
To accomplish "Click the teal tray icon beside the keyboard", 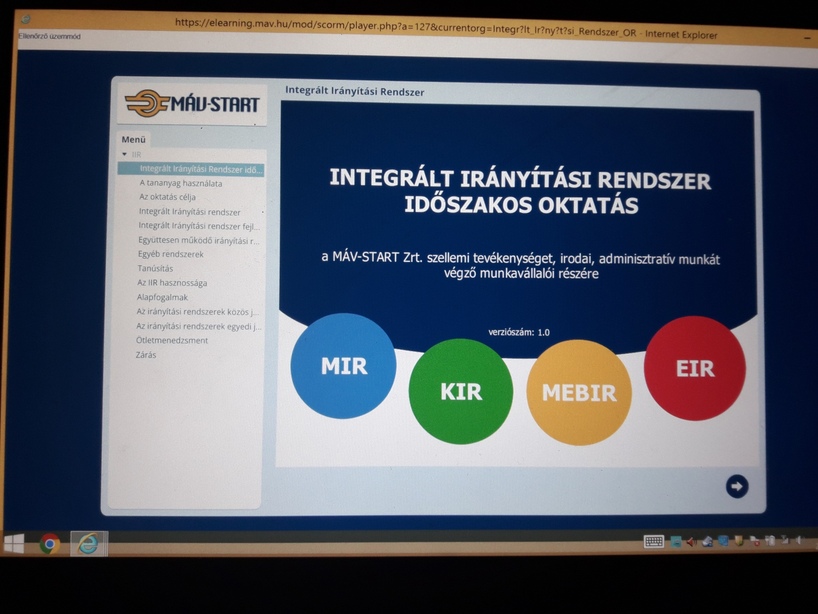I will (x=676, y=541).
